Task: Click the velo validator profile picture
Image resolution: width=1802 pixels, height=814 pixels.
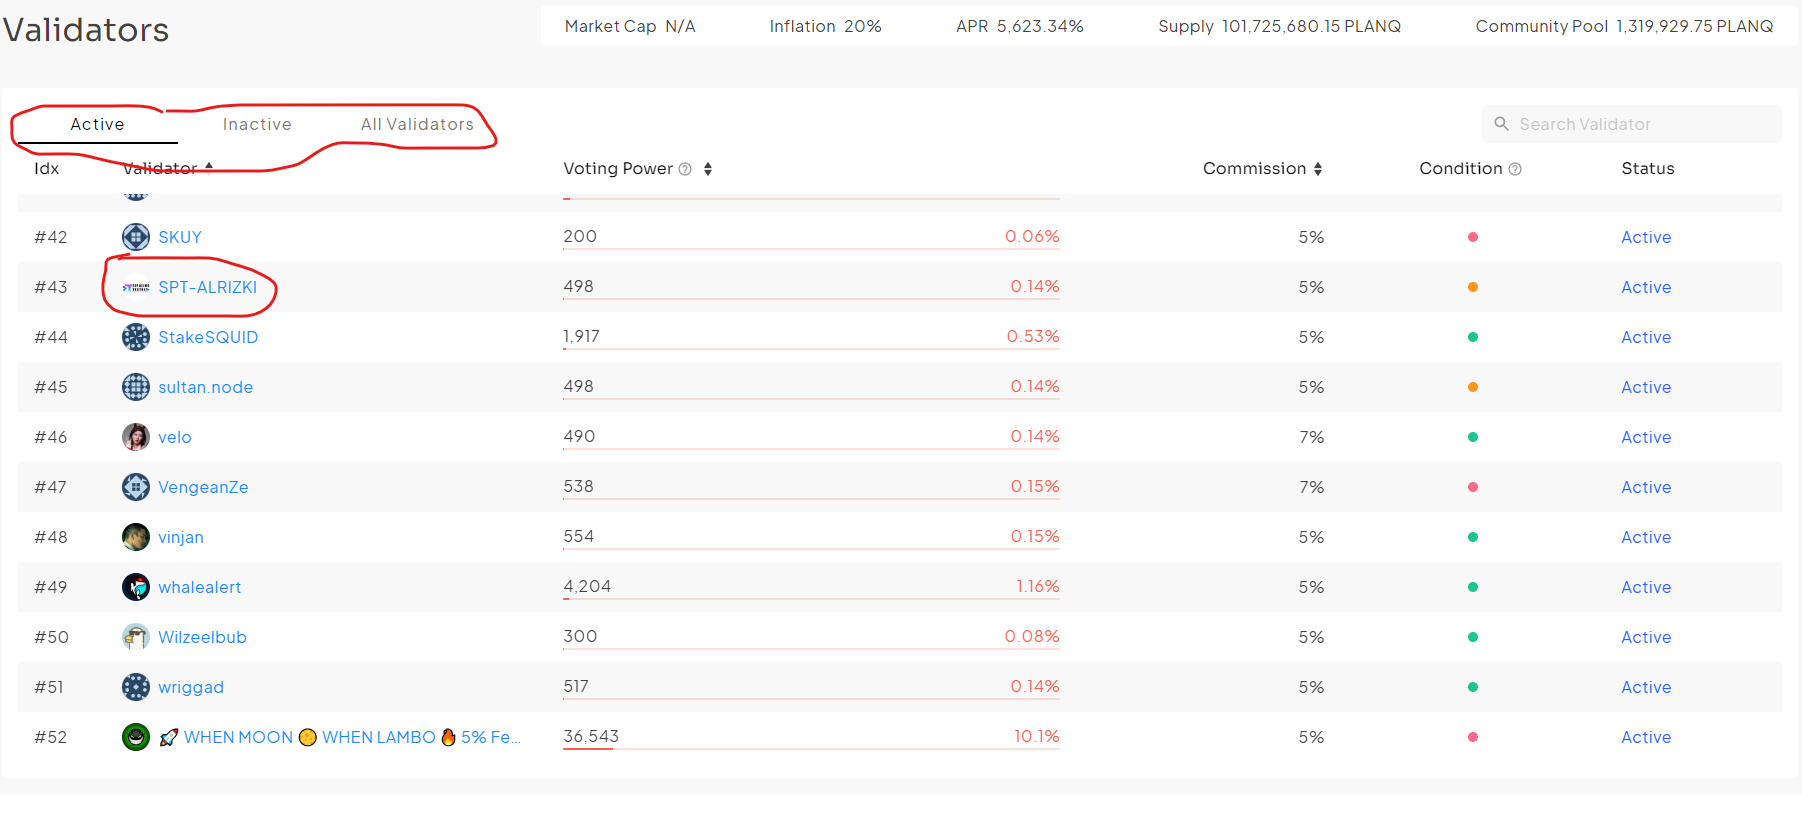Action: [x=136, y=437]
